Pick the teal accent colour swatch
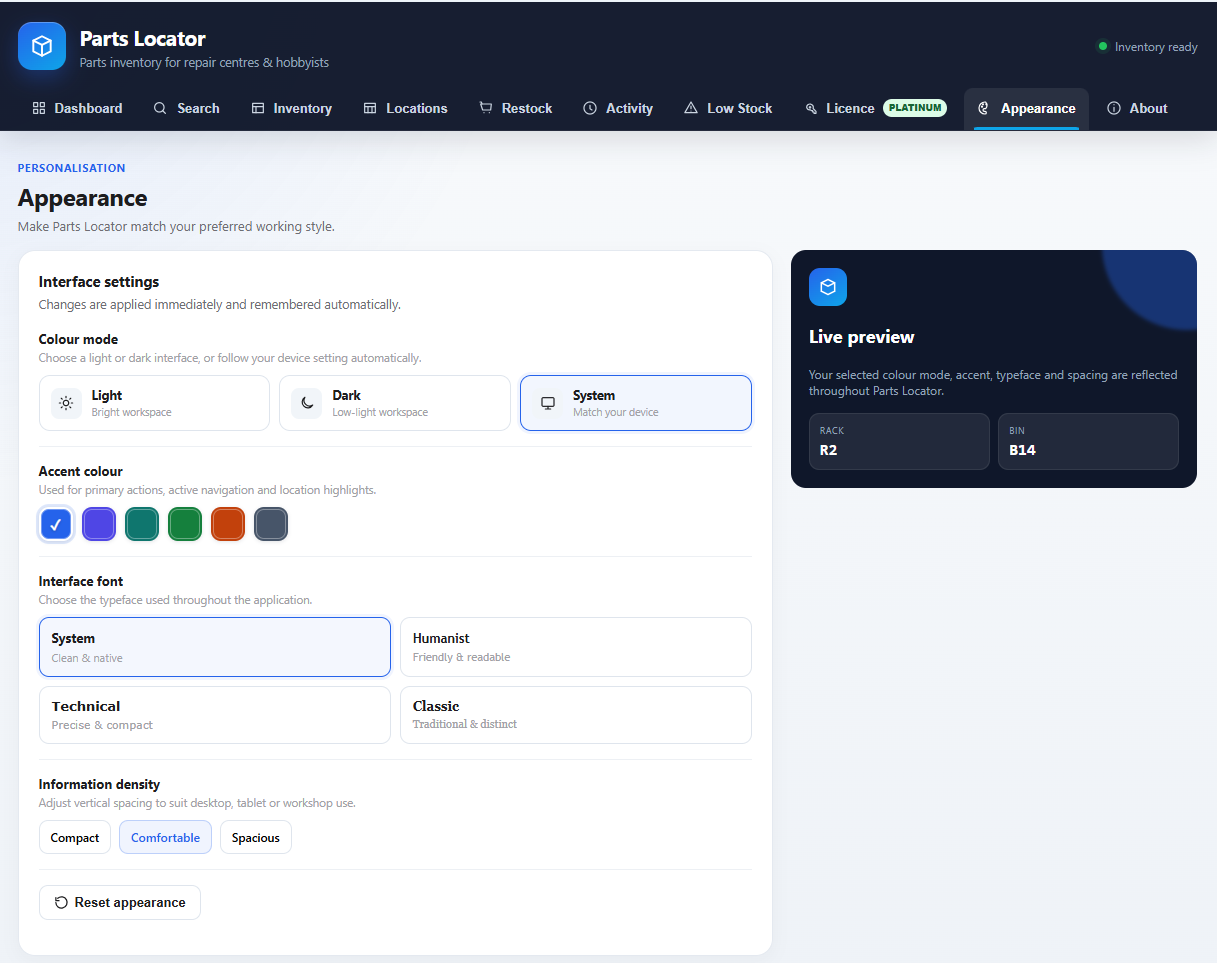Screen dimensions: 1217x963 tap(142, 524)
